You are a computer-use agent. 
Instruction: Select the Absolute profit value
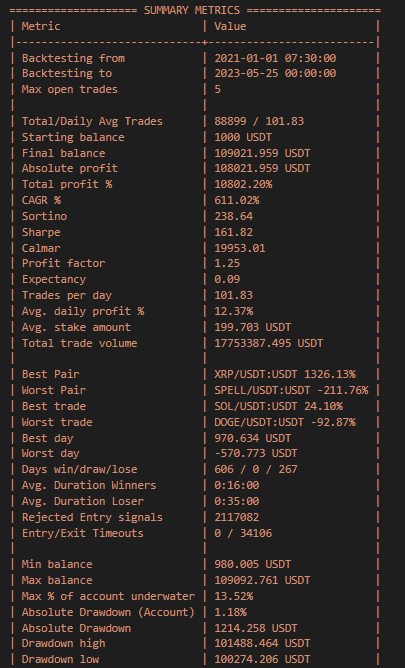[262, 168]
